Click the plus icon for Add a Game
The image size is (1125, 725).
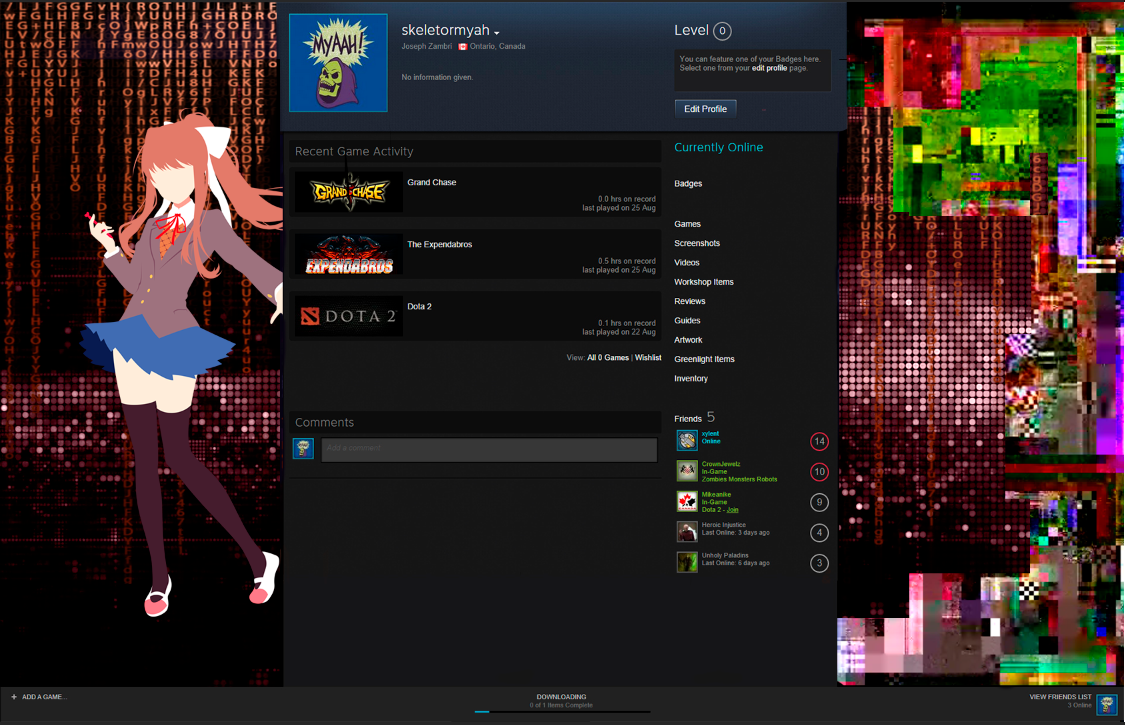(14, 697)
